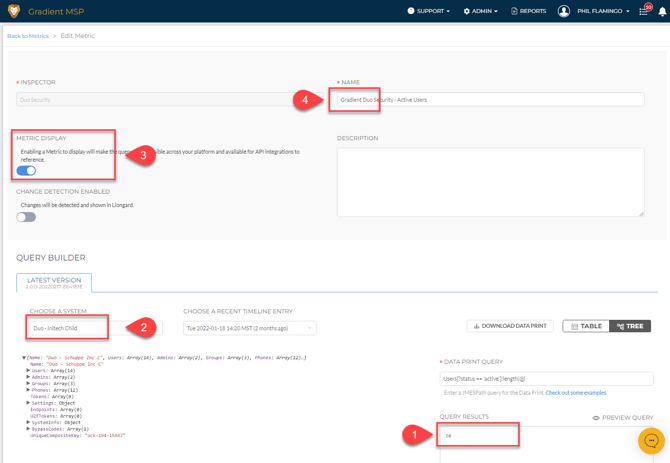Viewport: 670px width, 463px height.
Task: Open the notifications bell icon
Action: (662, 12)
